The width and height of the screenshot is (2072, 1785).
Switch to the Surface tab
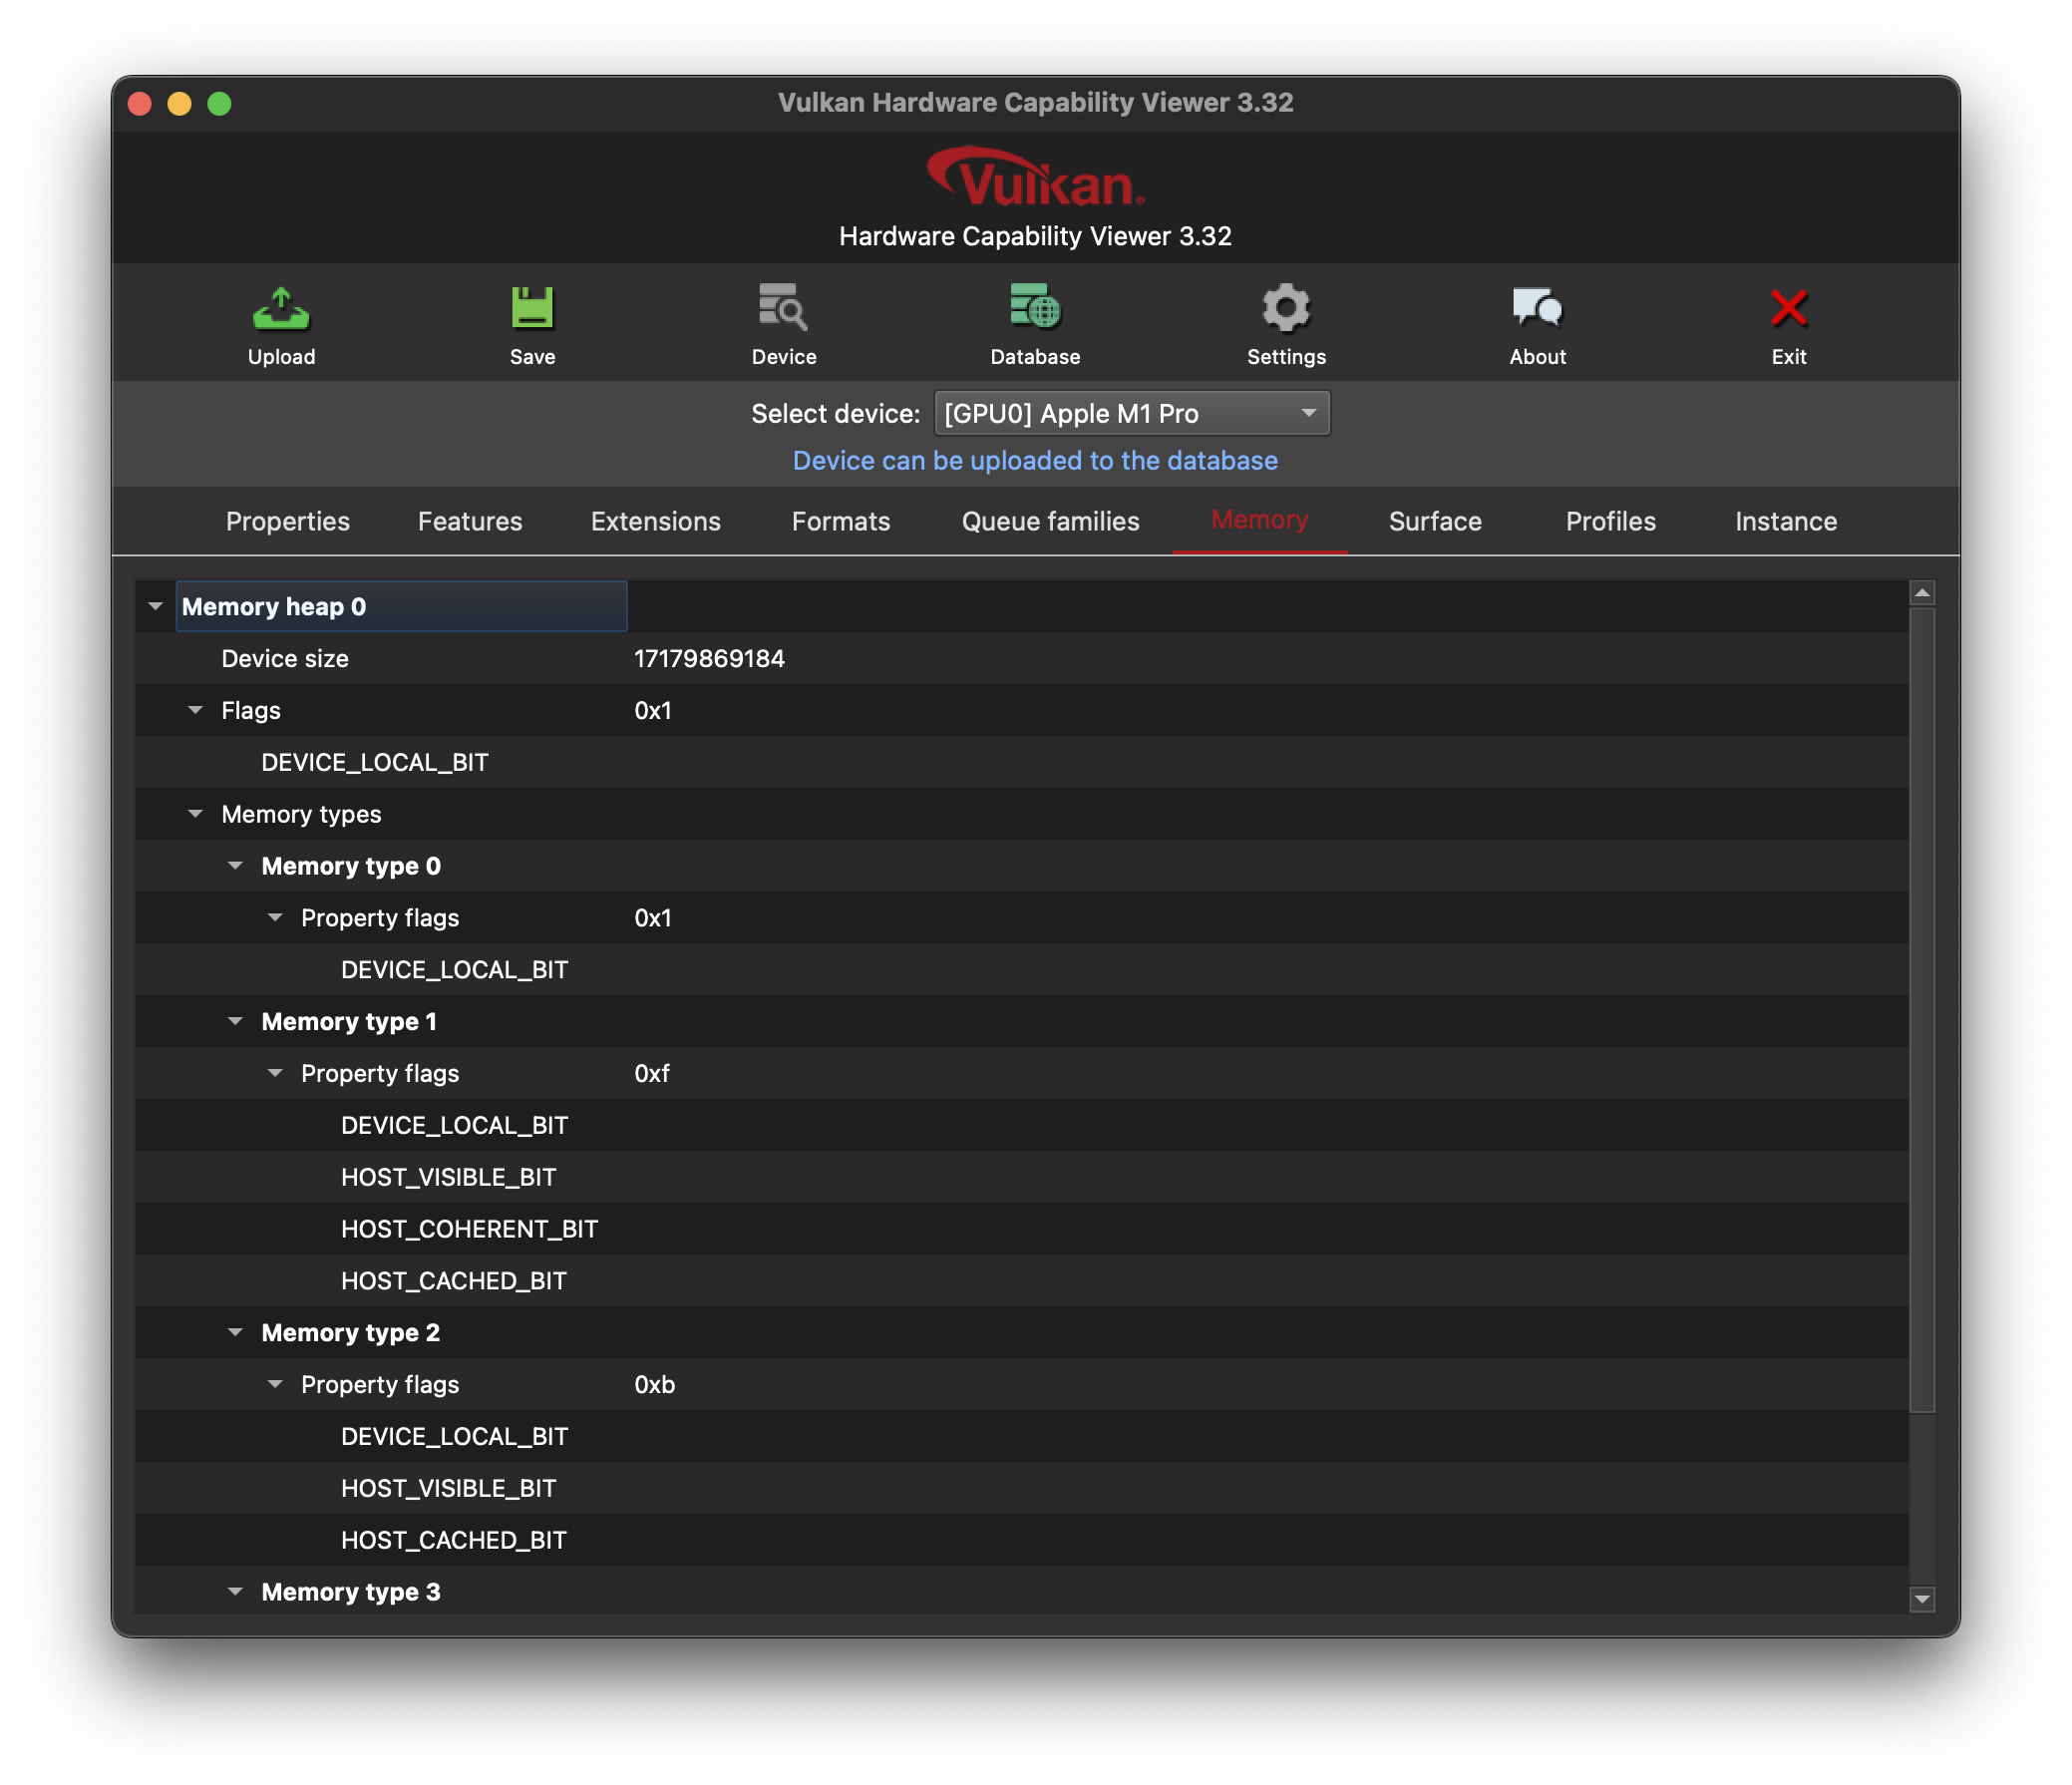[x=1435, y=521]
